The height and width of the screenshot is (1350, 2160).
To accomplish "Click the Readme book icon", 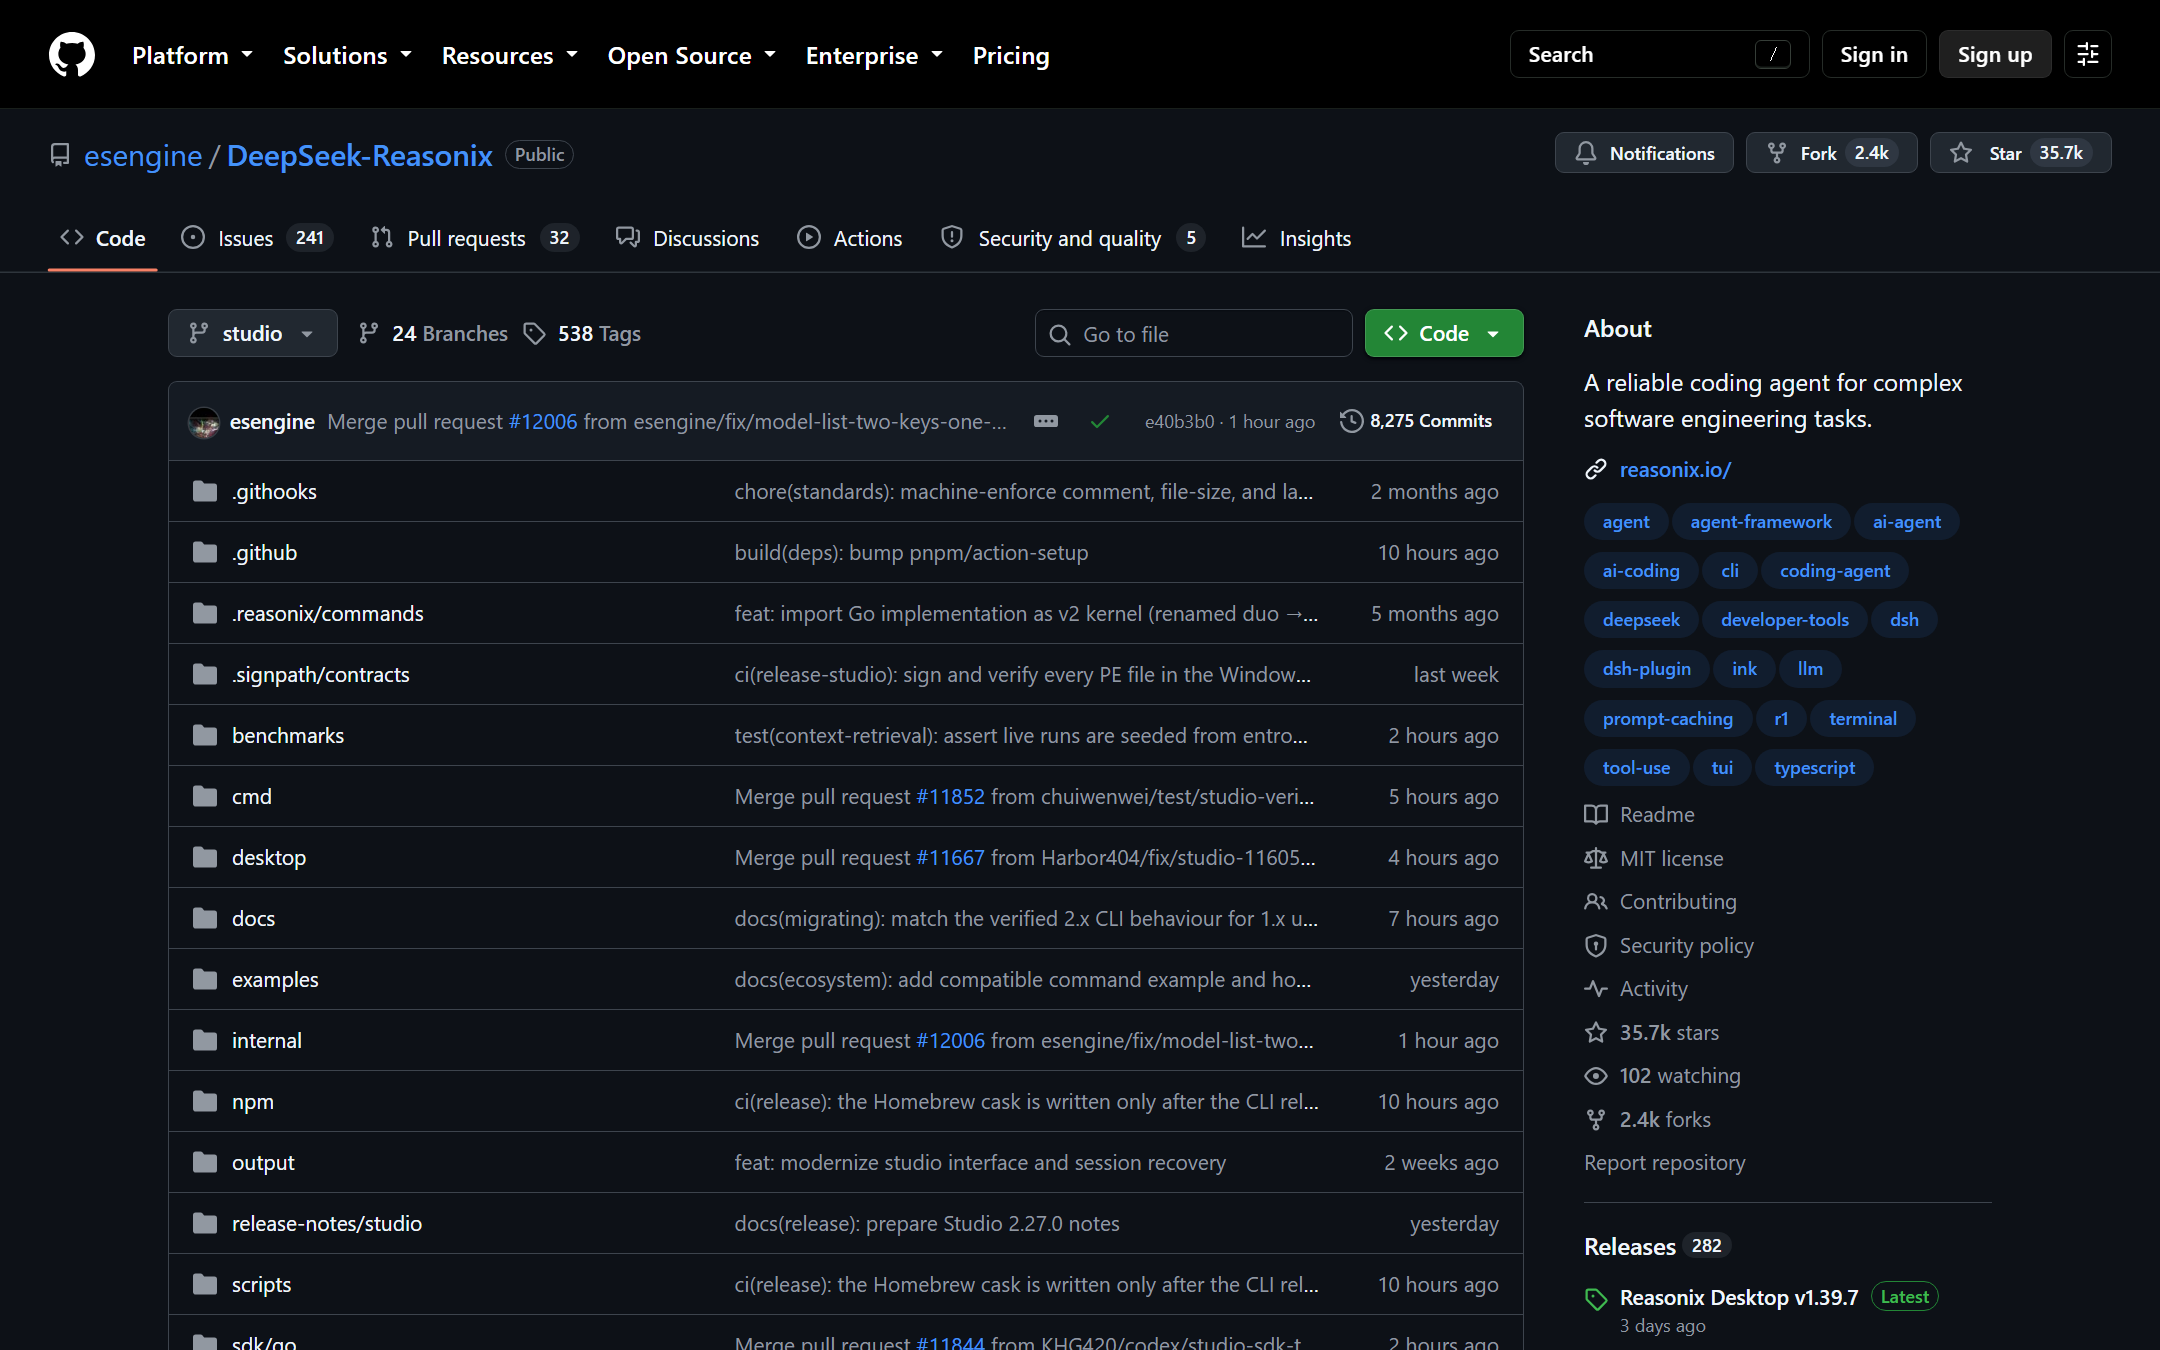I will 1596,814.
